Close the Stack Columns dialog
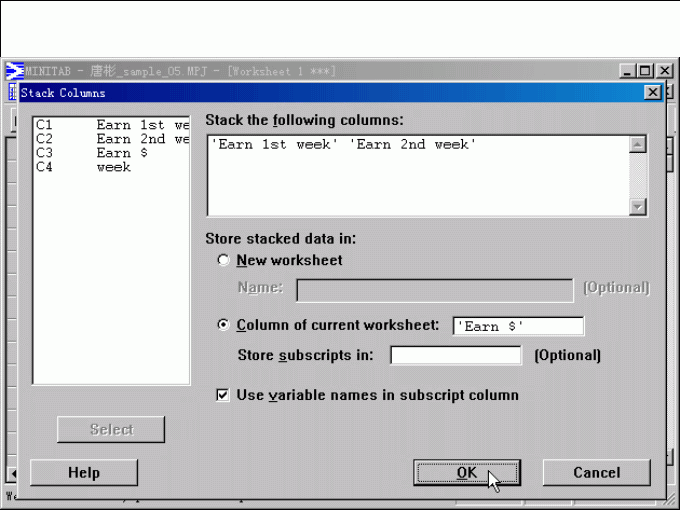The image size is (680, 510). [x=653, y=92]
